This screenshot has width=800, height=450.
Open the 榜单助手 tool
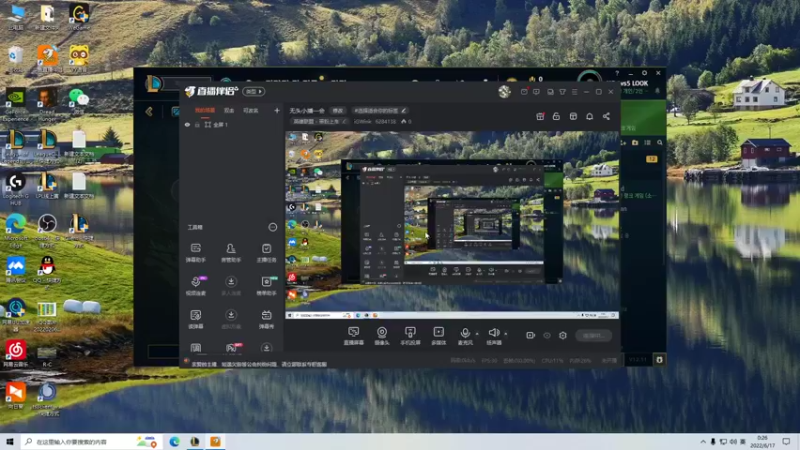pos(266,286)
